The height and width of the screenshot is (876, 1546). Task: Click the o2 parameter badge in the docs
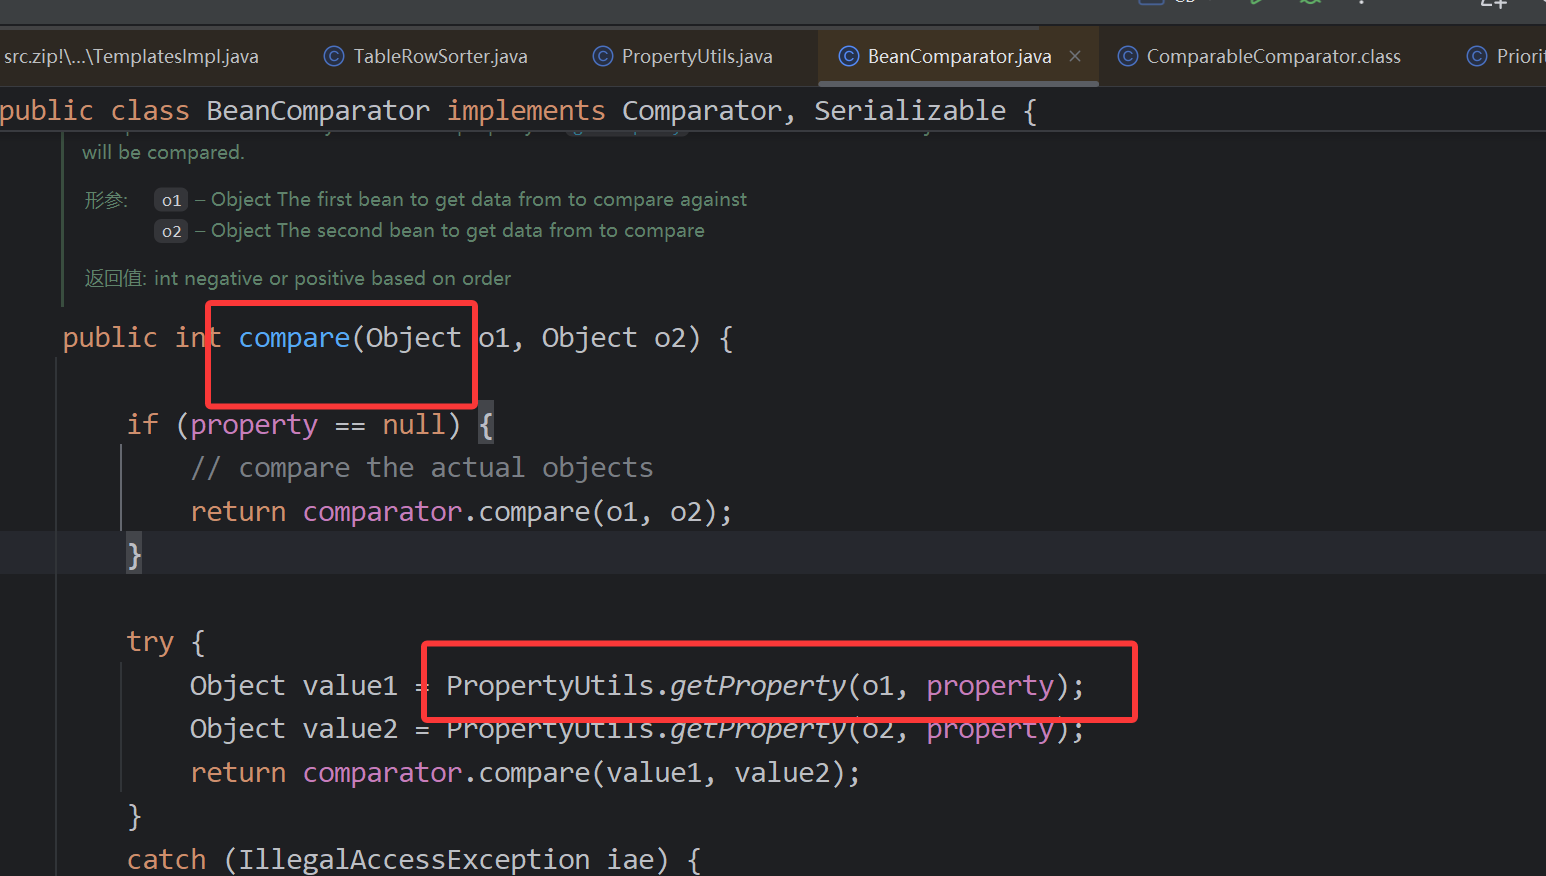[x=171, y=232]
